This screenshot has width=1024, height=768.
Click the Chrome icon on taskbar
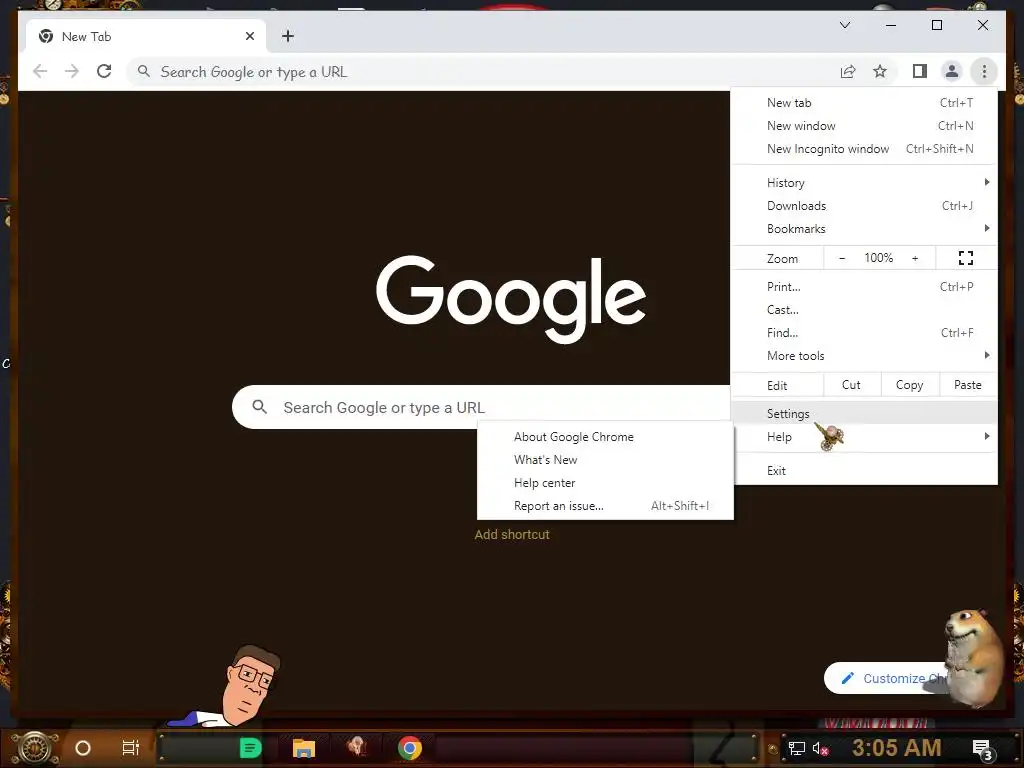pyautogui.click(x=410, y=748)
